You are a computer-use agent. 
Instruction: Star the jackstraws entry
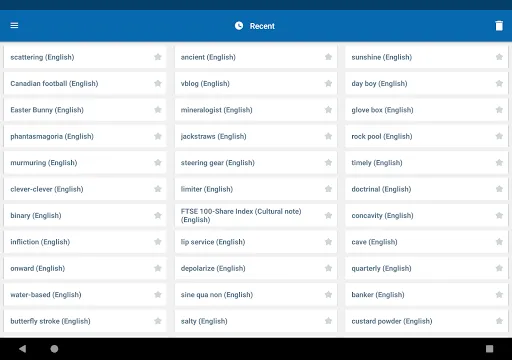click(328, 136)
